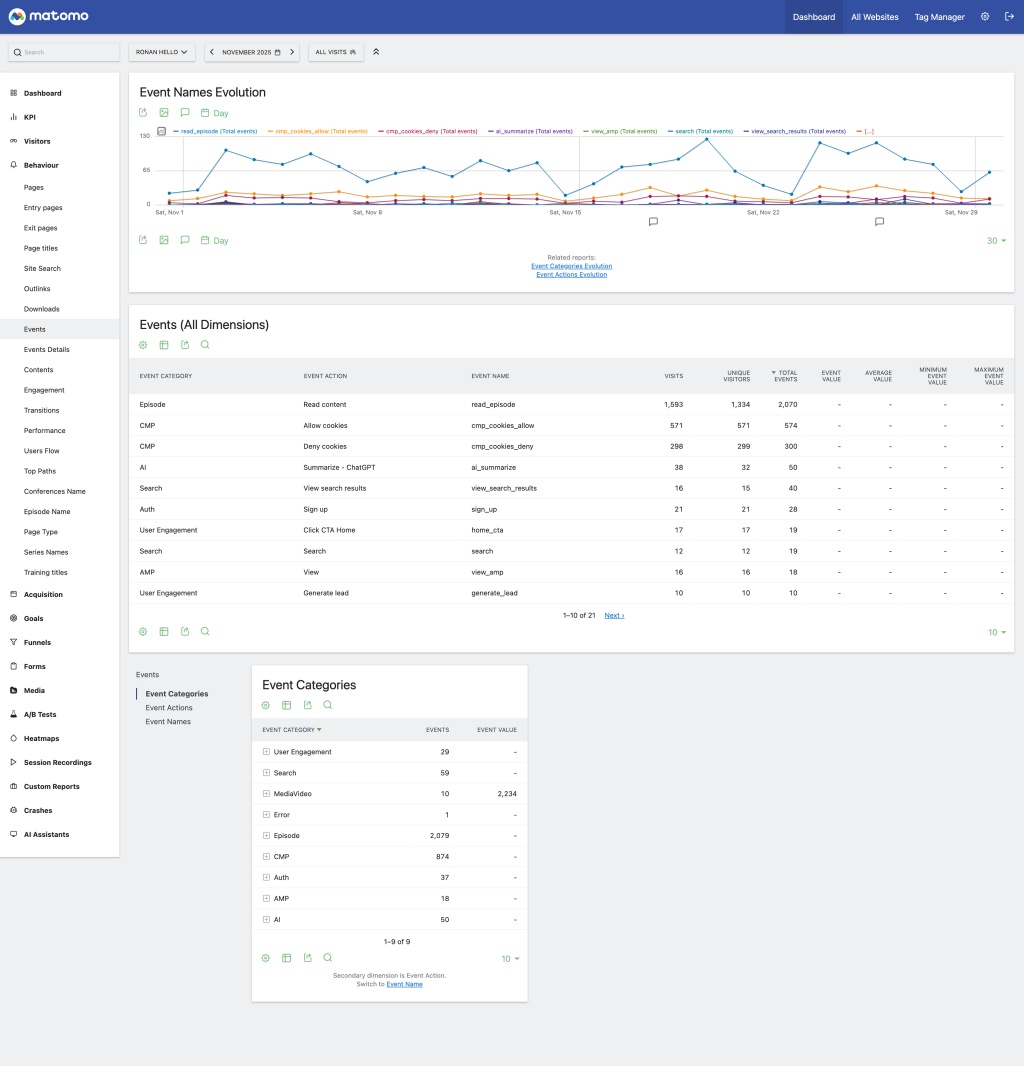Click the green search icon under Event Categories title
Screen dimensions: 1024x1066
(328, 705)
